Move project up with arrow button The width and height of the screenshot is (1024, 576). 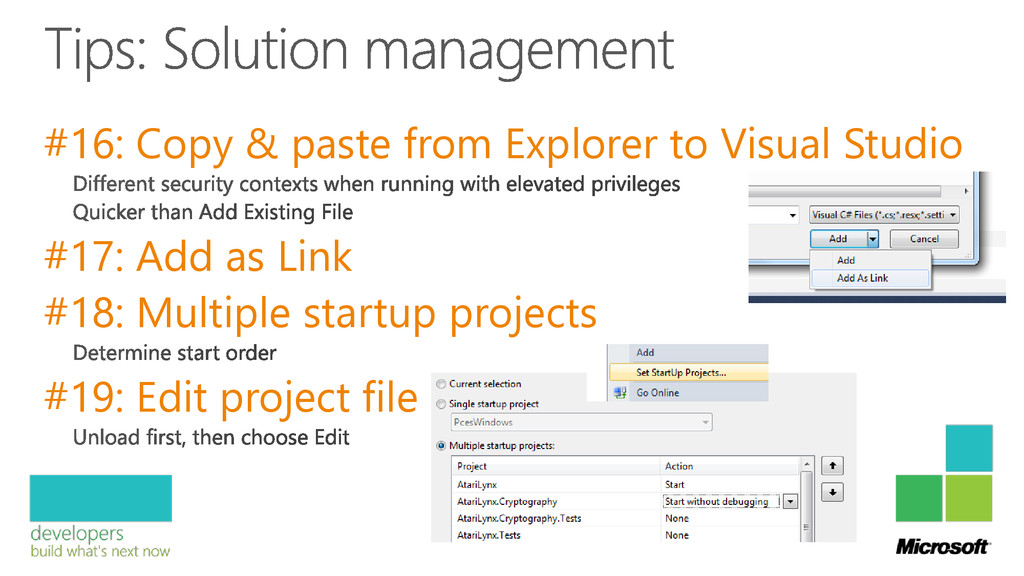click(833, 466)
